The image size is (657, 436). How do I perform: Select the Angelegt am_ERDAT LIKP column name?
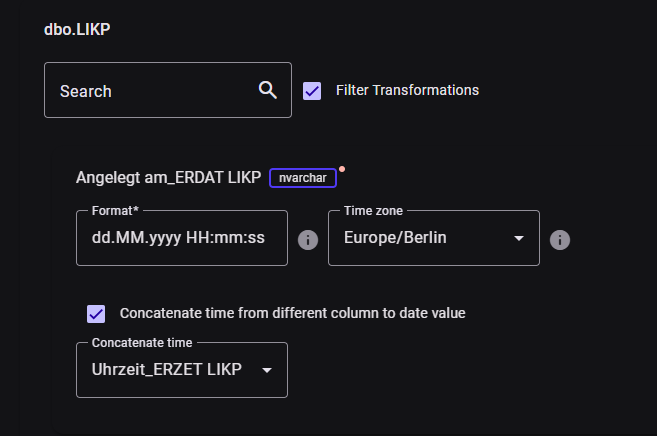coord(169,178)
